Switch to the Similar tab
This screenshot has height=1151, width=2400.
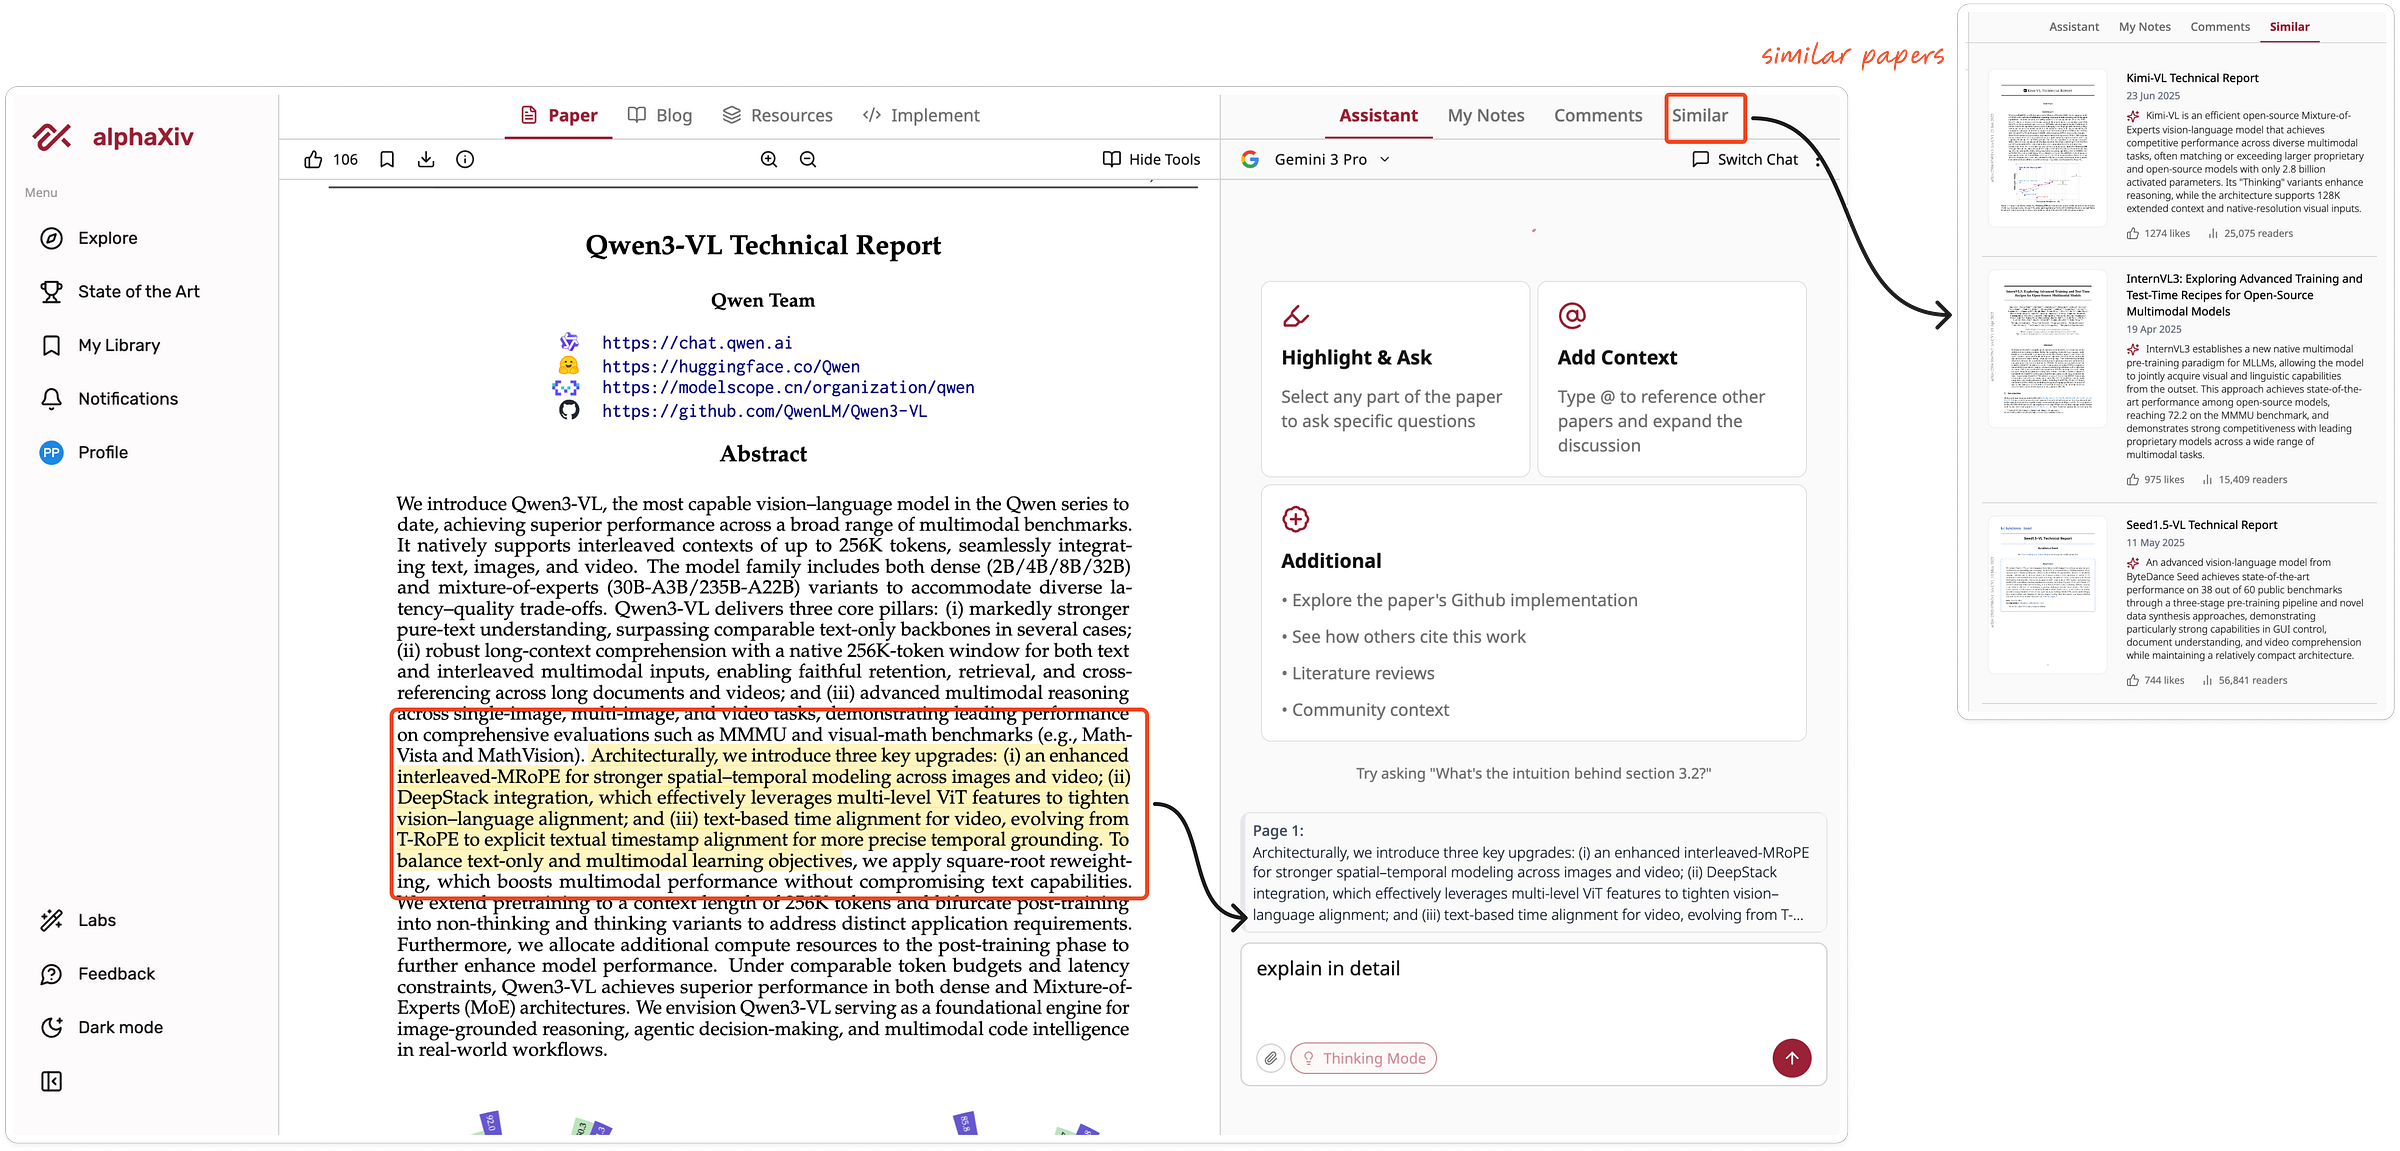coord(1700,116)
